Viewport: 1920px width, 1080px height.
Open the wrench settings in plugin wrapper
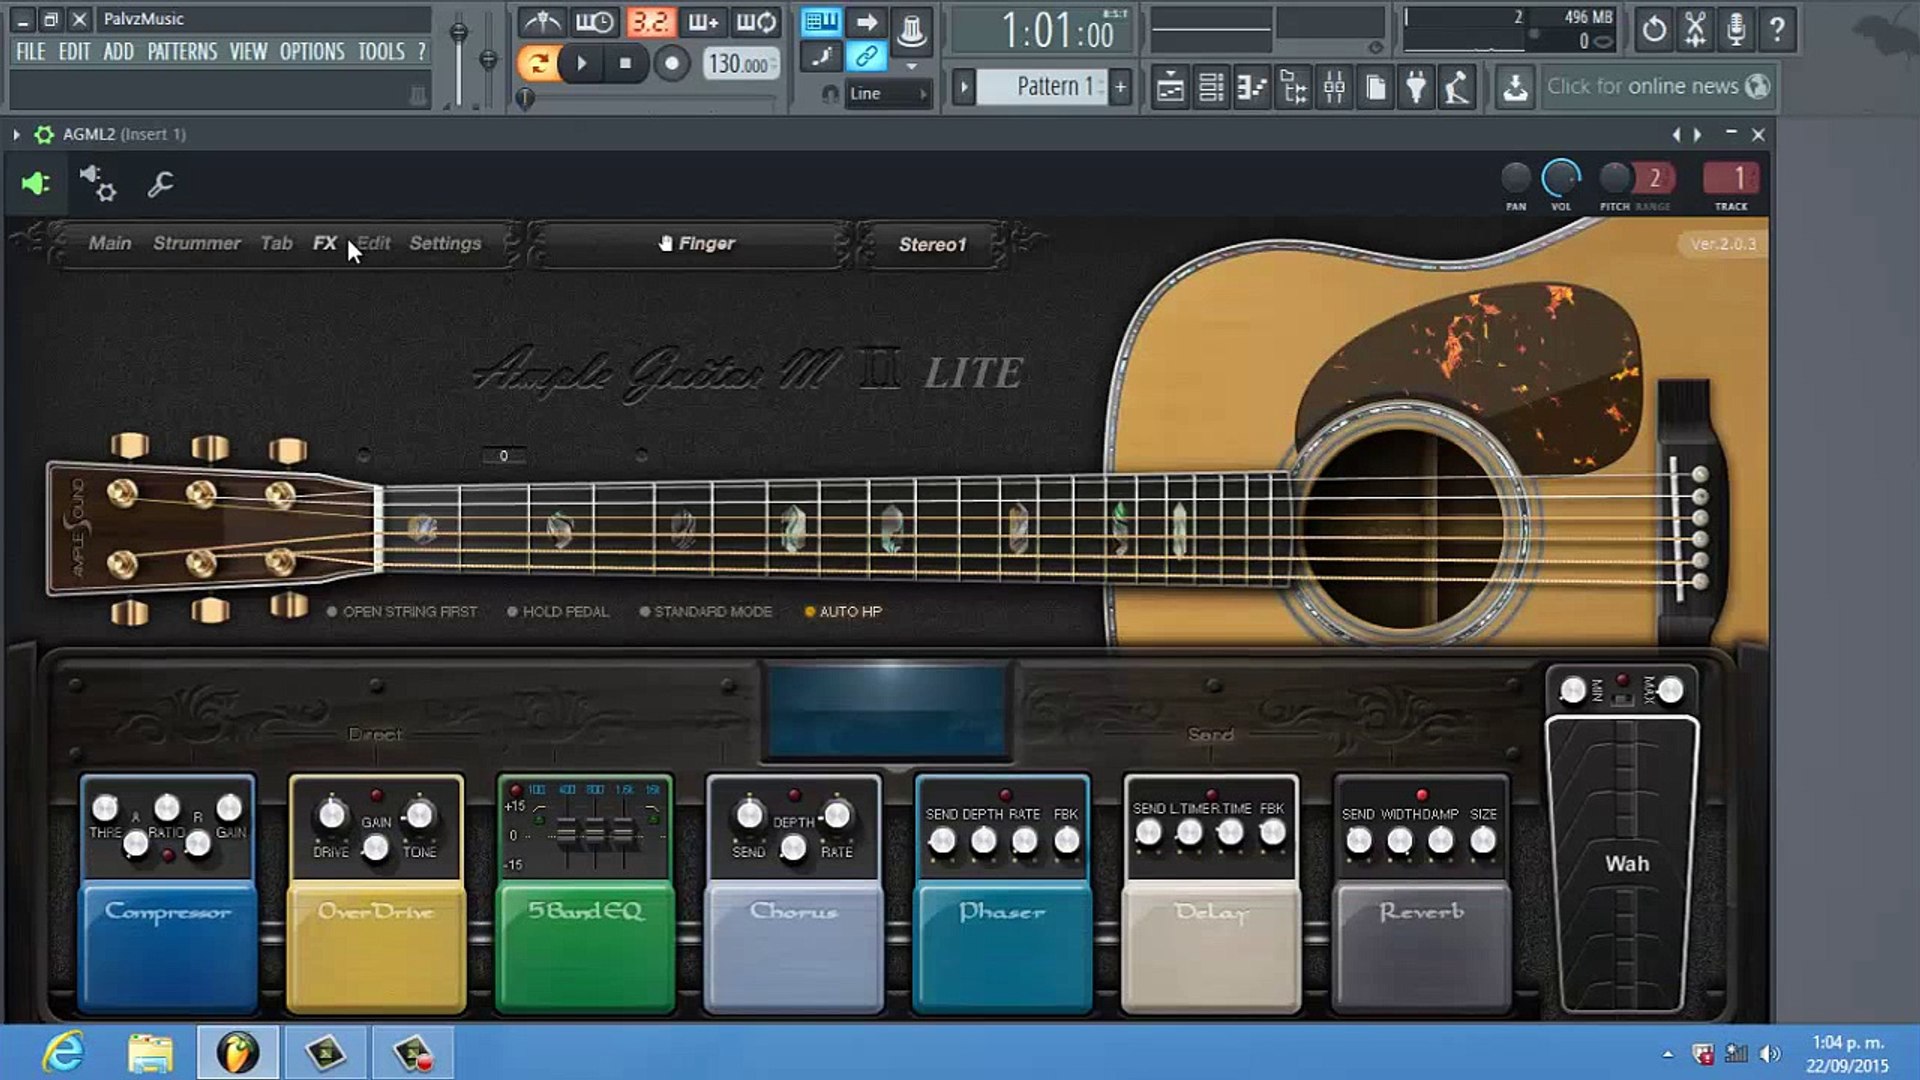click(x=160, y=184)
